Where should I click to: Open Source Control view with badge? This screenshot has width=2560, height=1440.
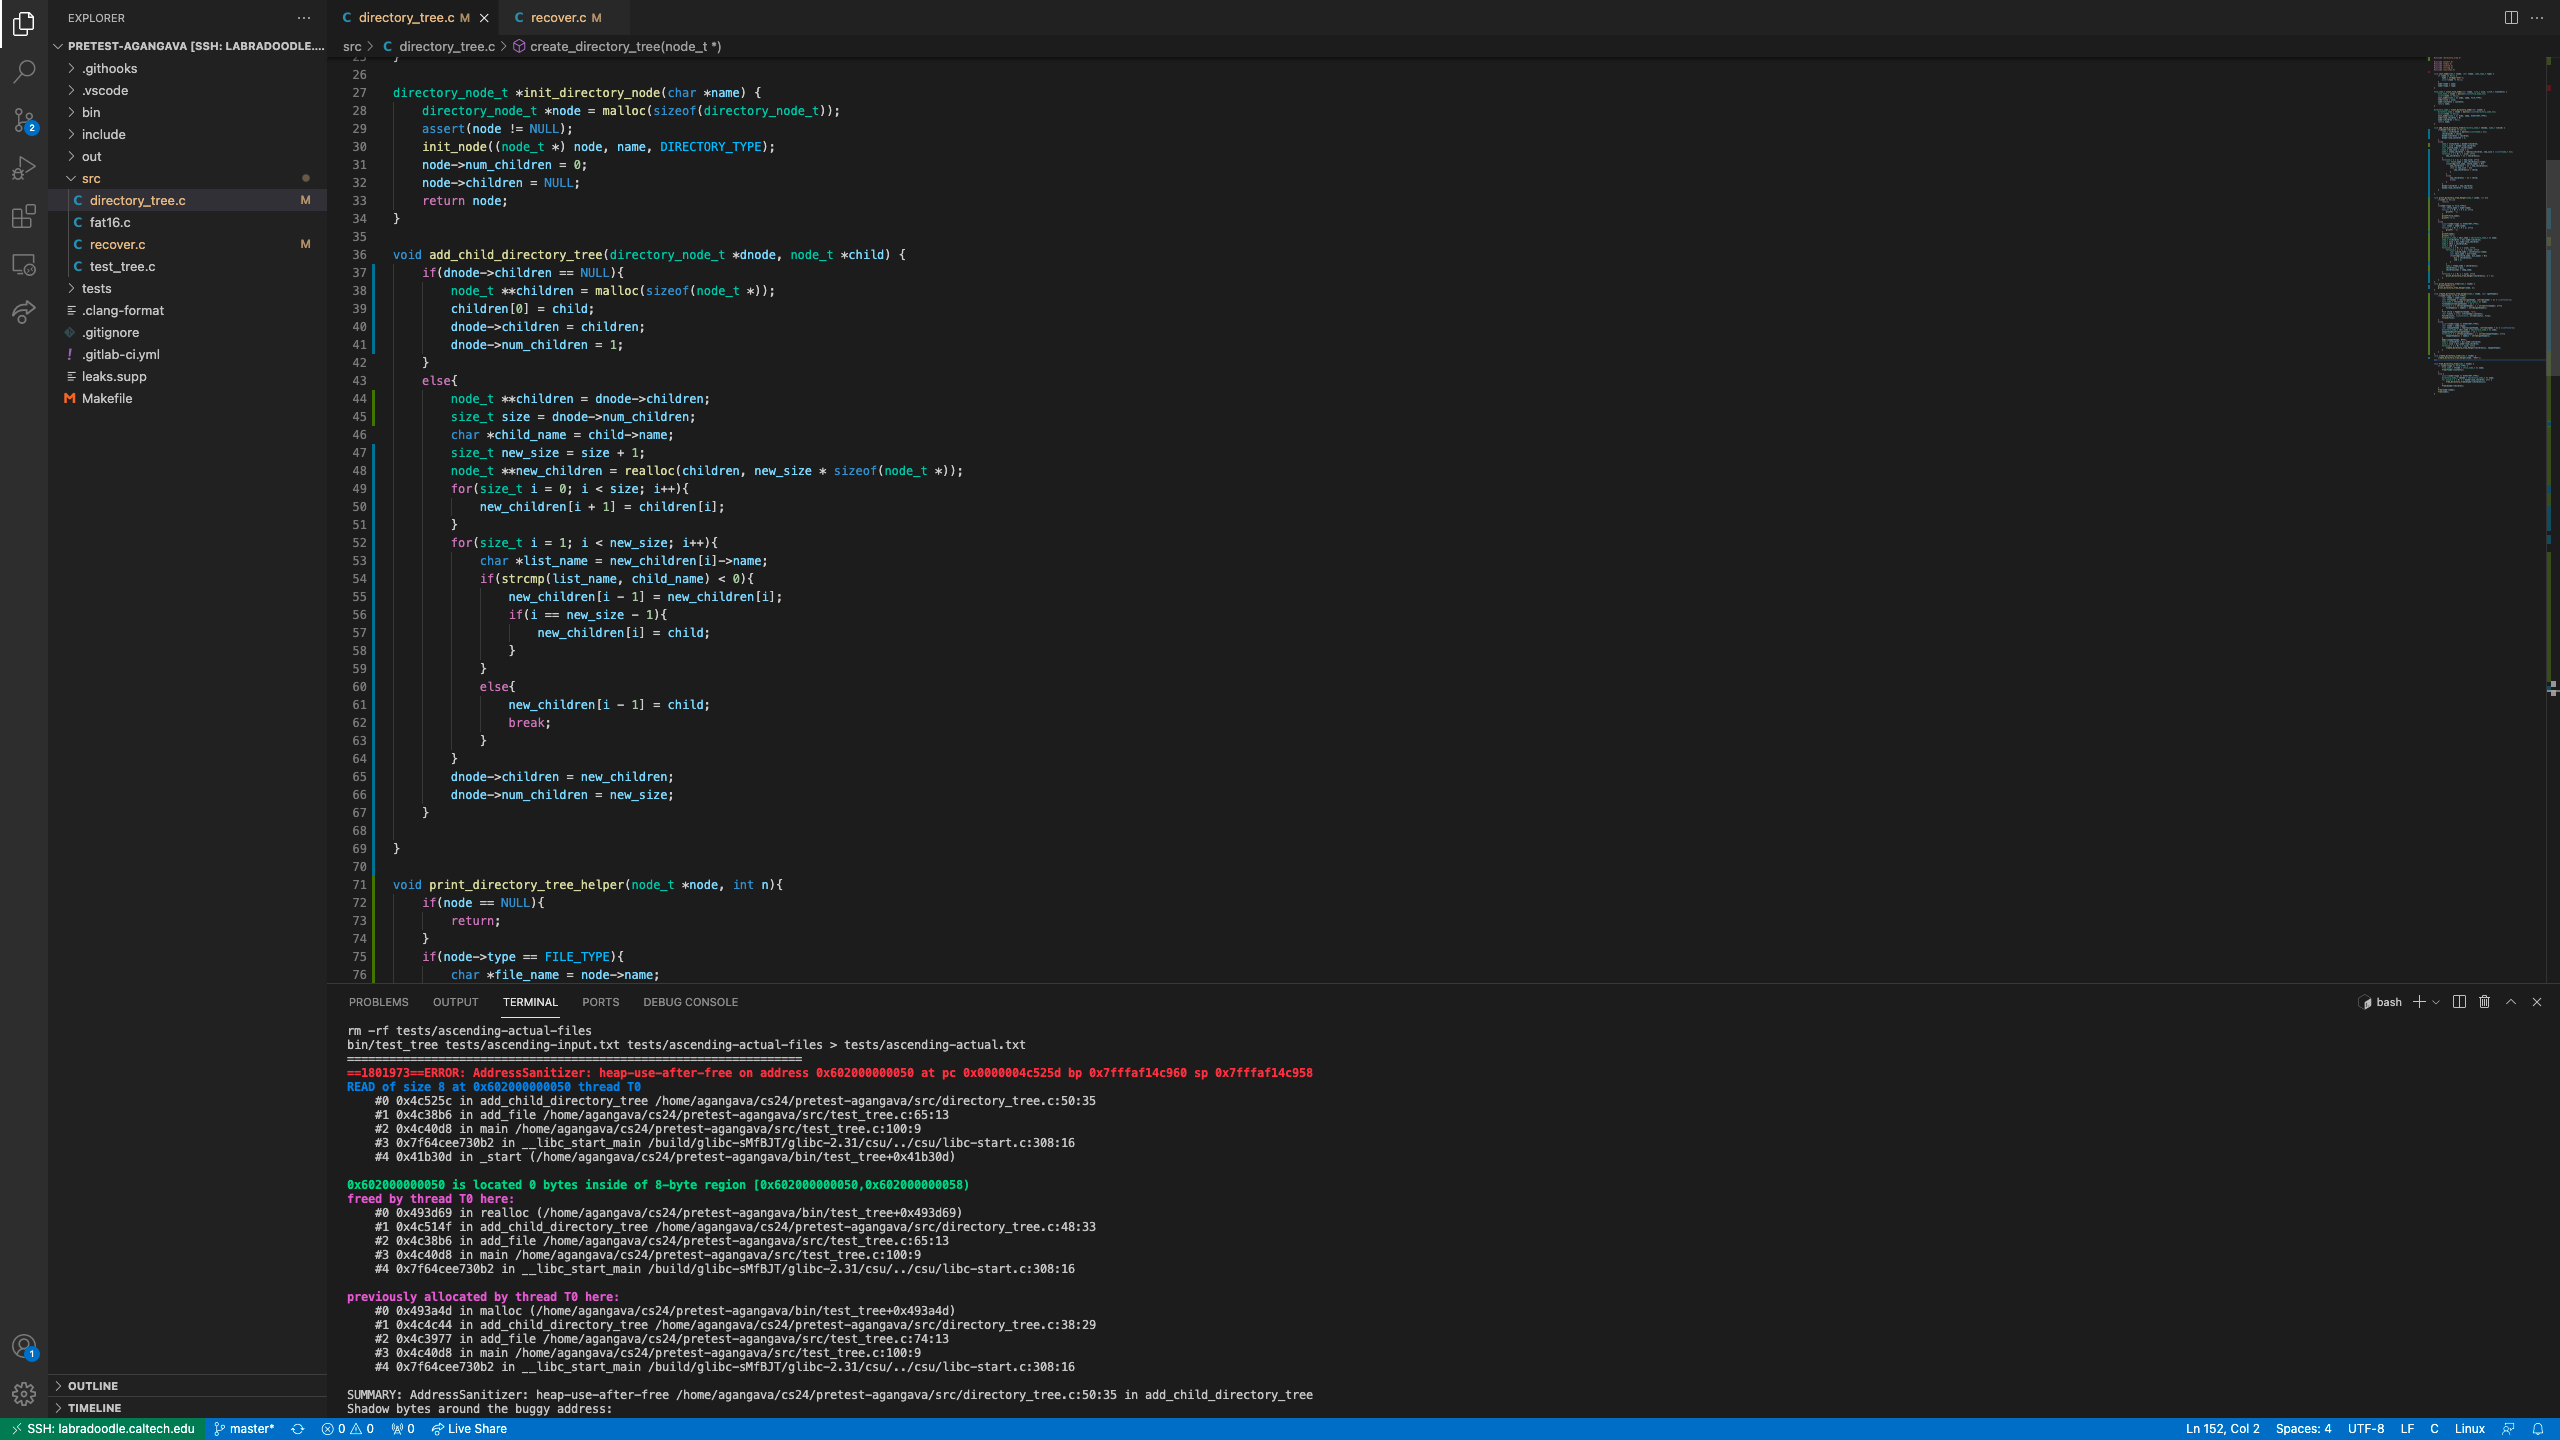pyautogui.click(x=24, y=120)
